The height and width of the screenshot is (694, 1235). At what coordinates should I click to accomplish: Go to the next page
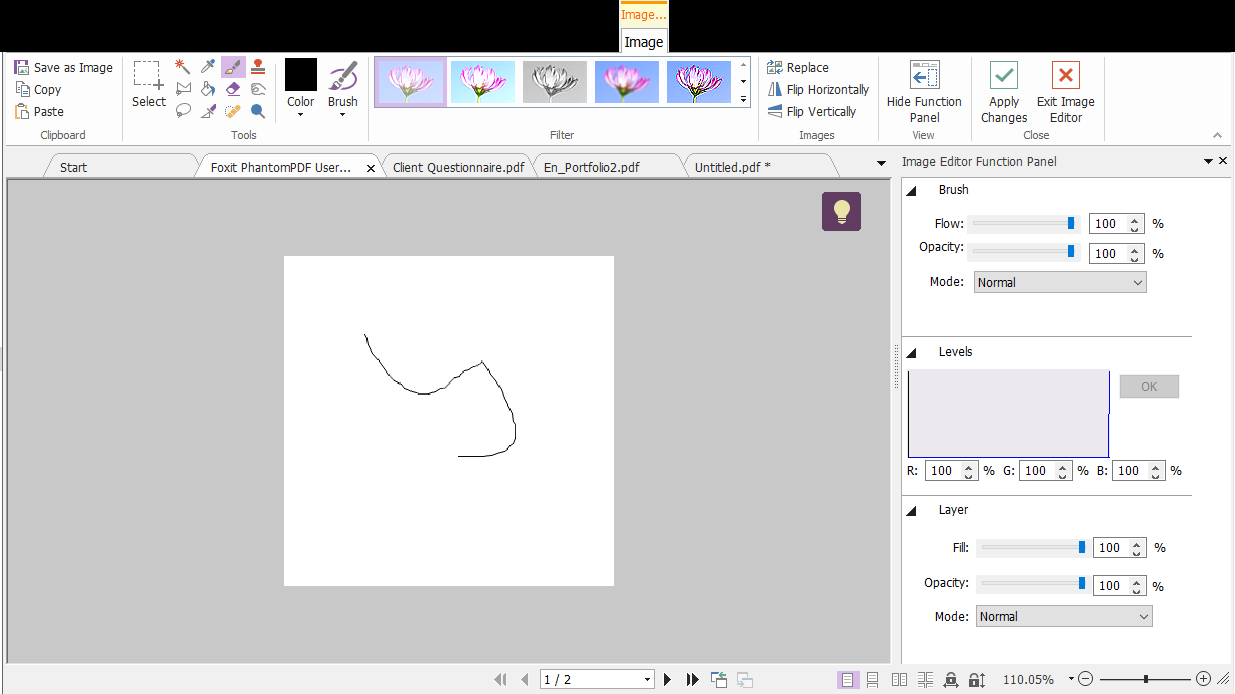668,680
